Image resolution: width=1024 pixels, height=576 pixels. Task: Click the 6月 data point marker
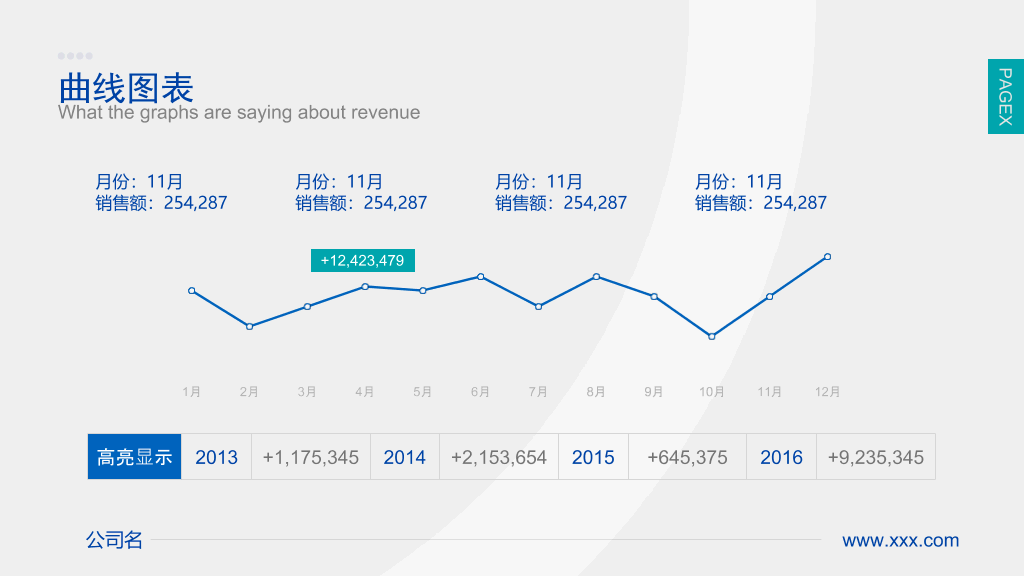coord(481,277)
